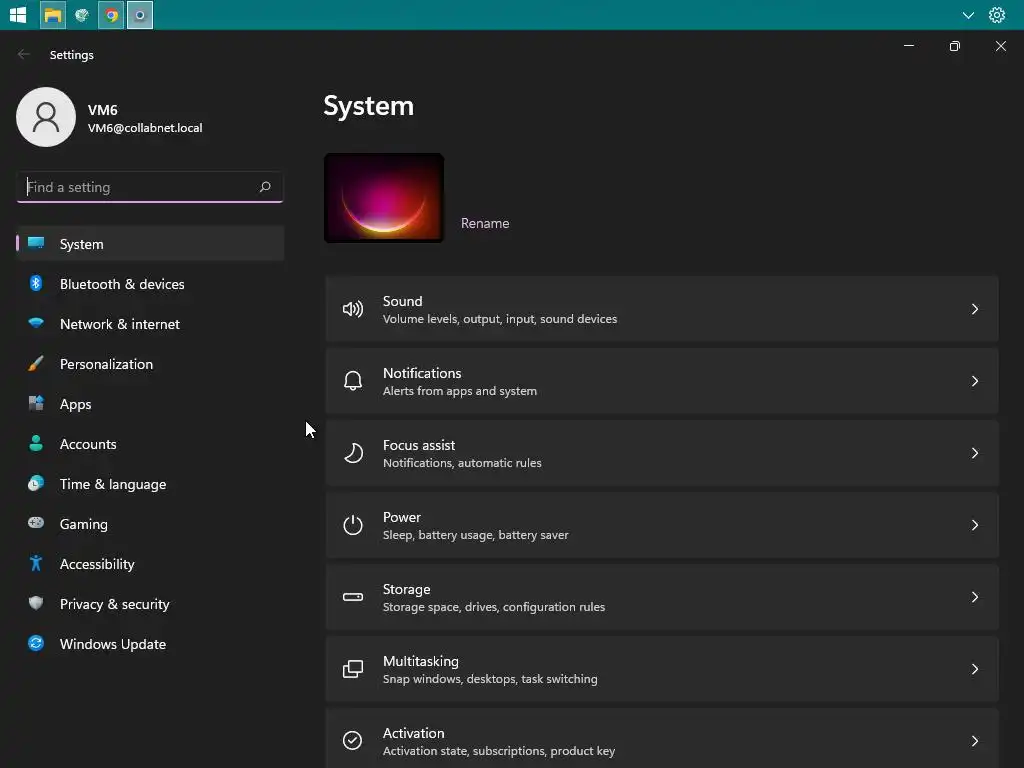Click the Time & language clock icon
The image size is (1024, 768).
coord(36,484)
